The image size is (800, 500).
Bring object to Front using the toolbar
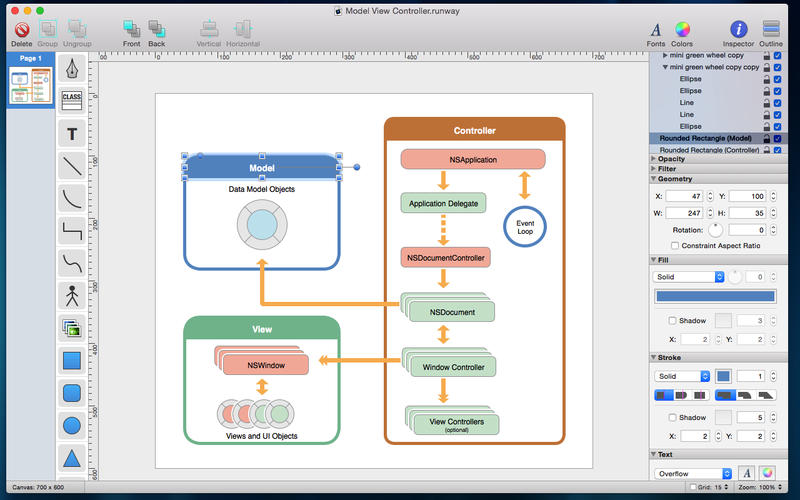(x=132, y=34)
